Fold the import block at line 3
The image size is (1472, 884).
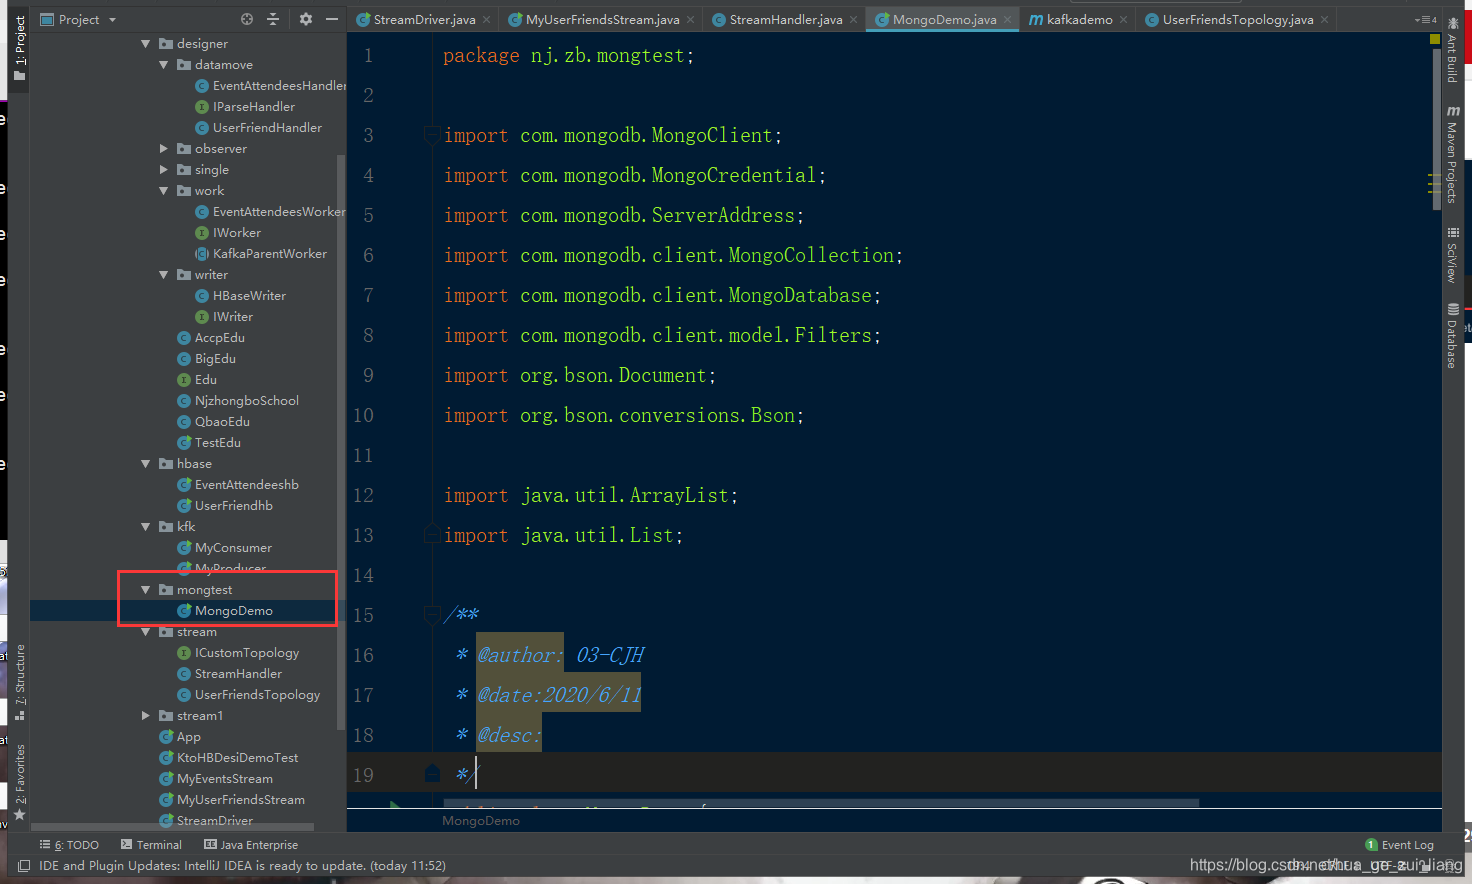(x=432, y=134)
